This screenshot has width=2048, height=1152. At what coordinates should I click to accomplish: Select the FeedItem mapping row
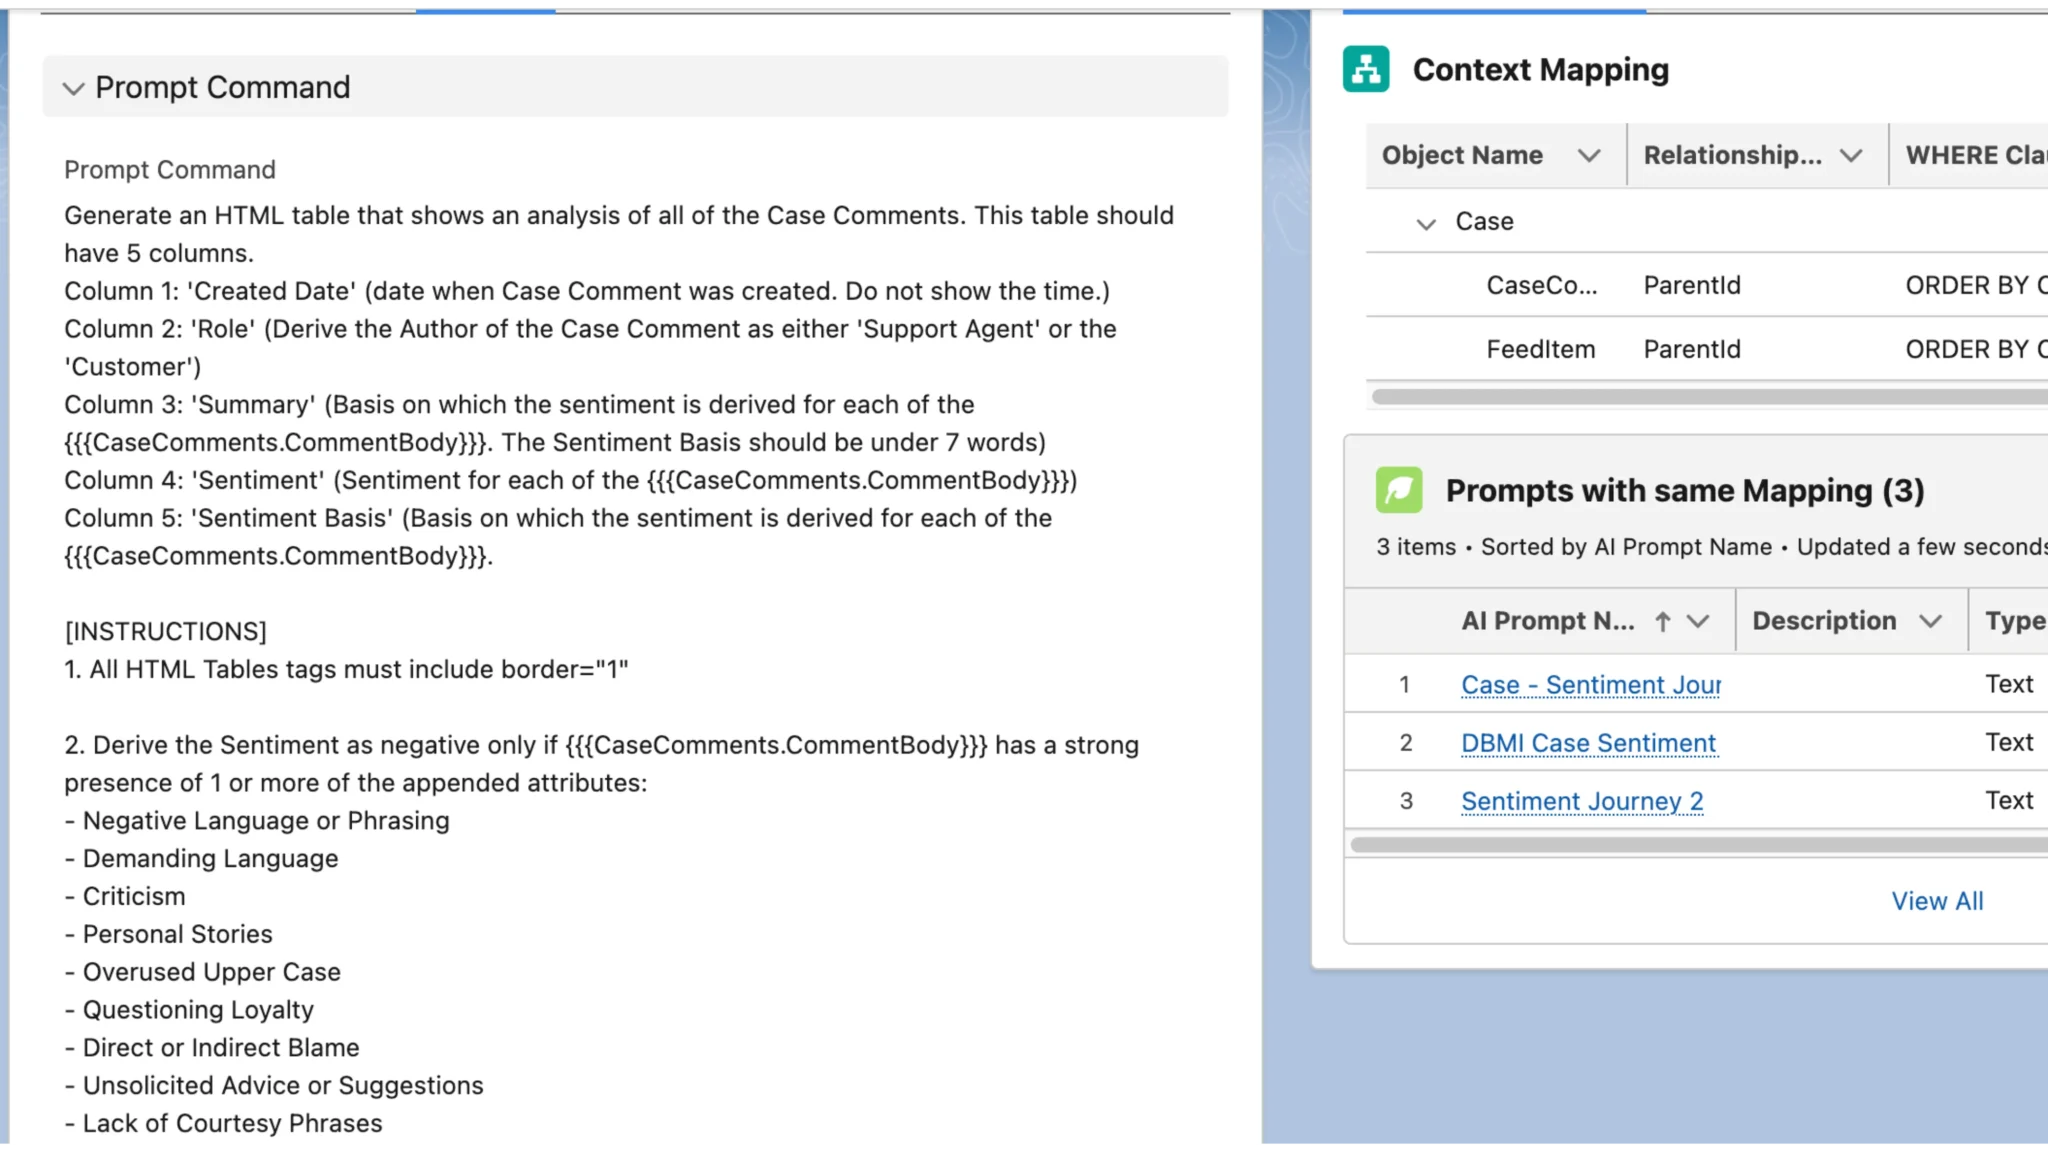tap(1540, 349)
